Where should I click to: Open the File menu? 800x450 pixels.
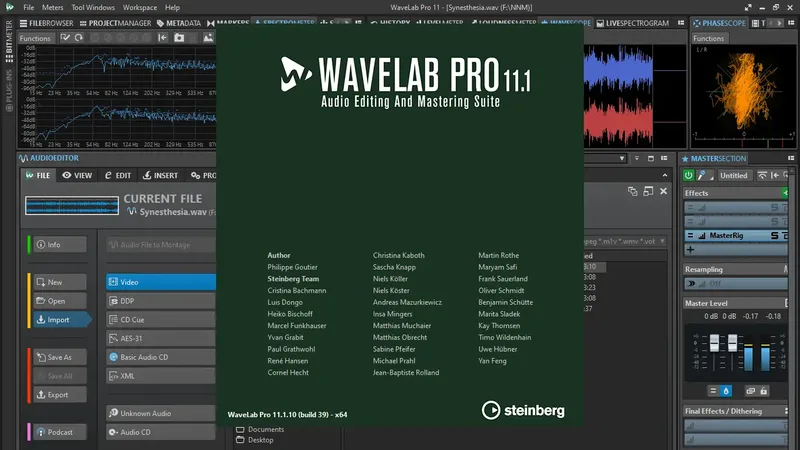[29, 8]
